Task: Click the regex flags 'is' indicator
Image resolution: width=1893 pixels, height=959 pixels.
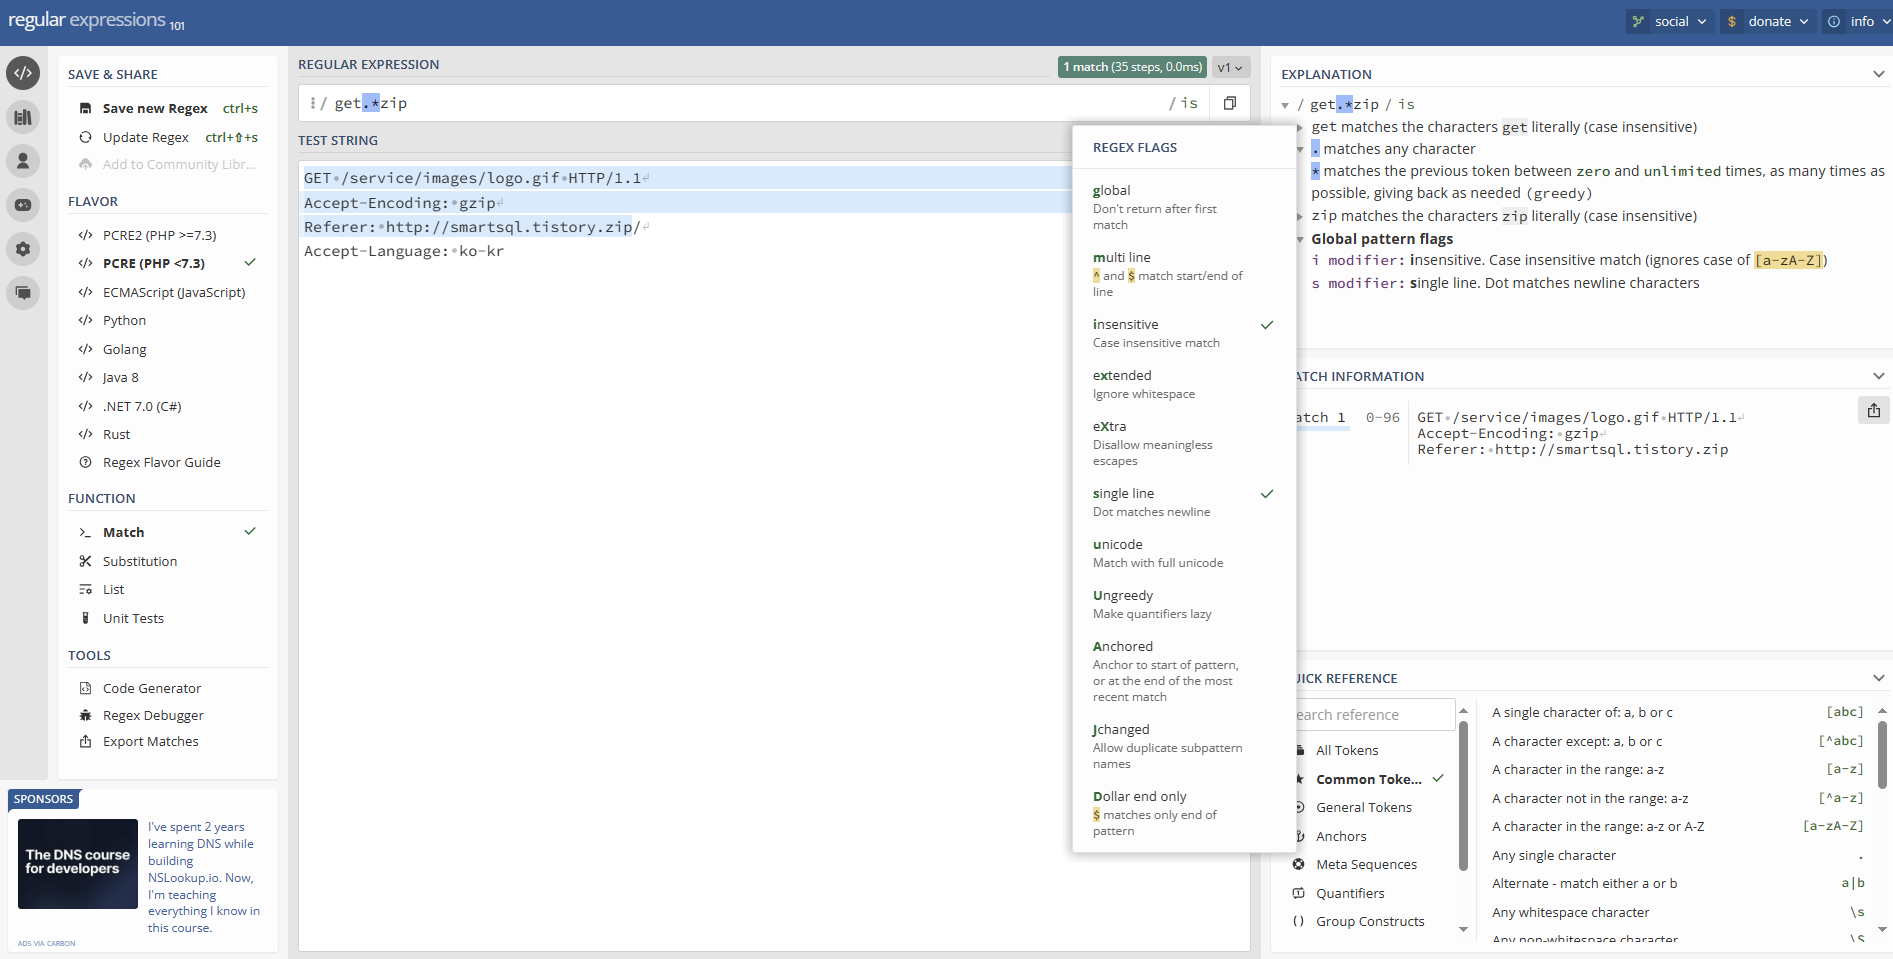Action: [x=1189, y=103]
